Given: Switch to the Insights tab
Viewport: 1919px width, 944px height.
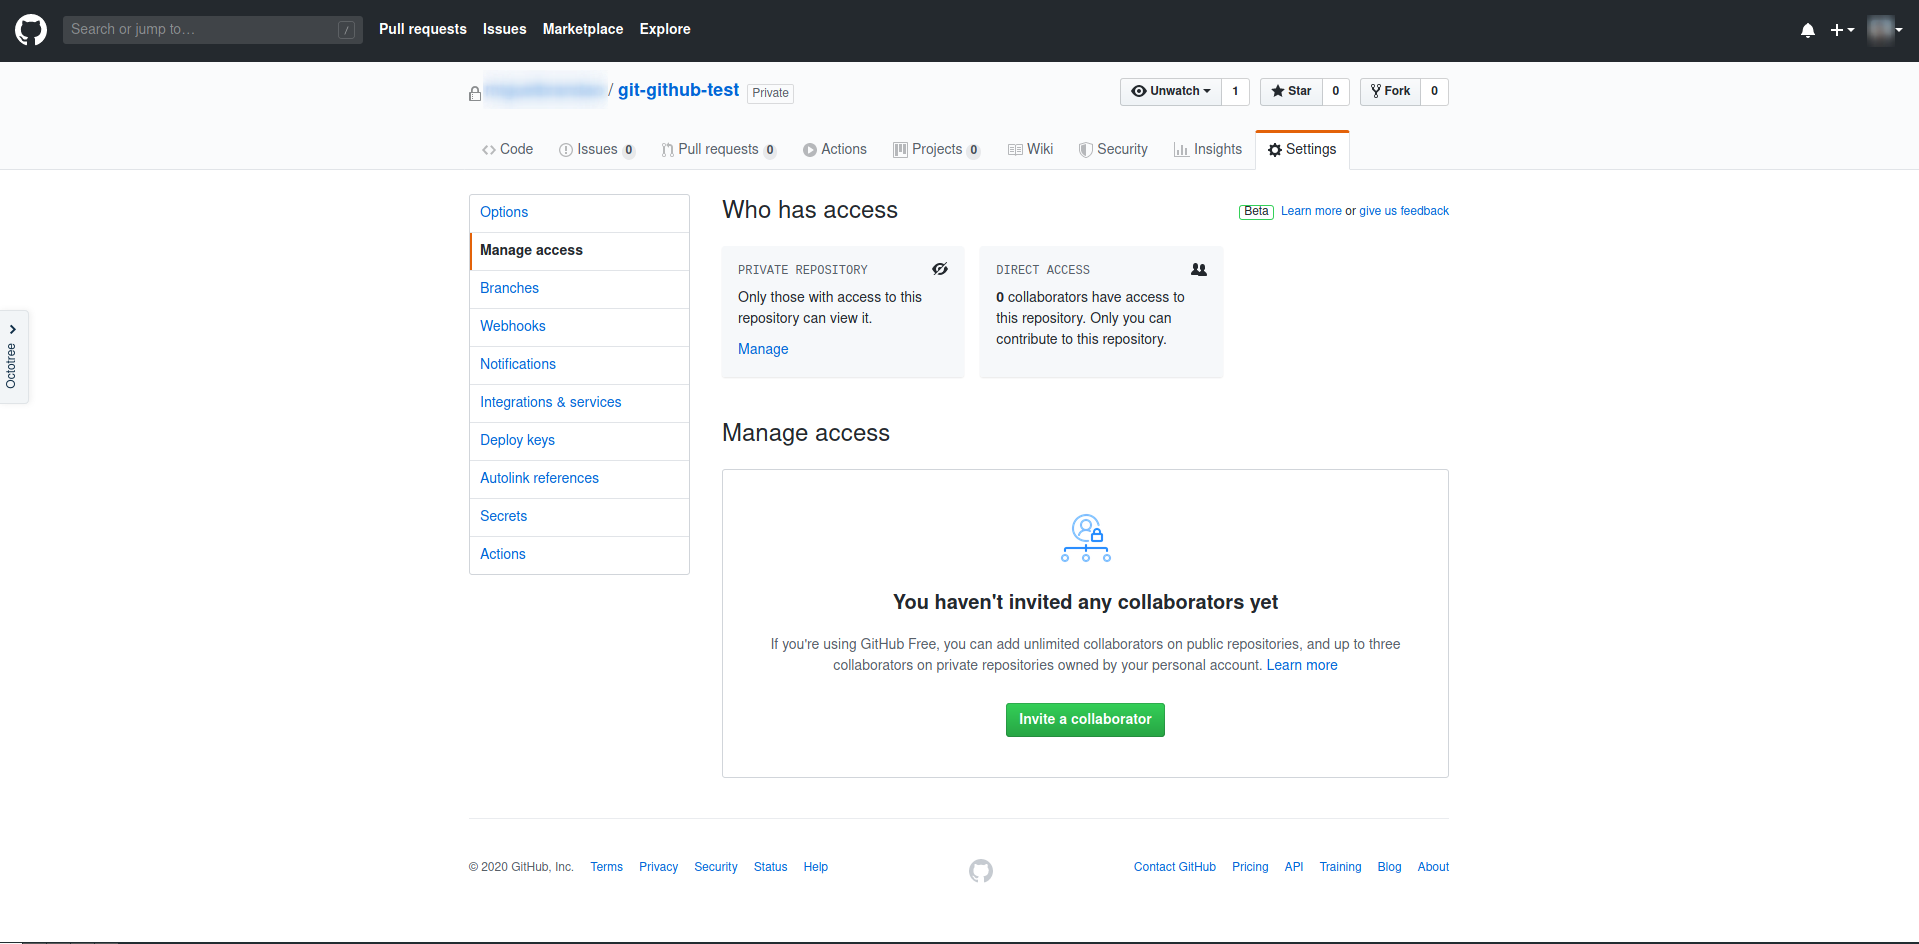Looking at the screenshot, I should (1208, 149).
